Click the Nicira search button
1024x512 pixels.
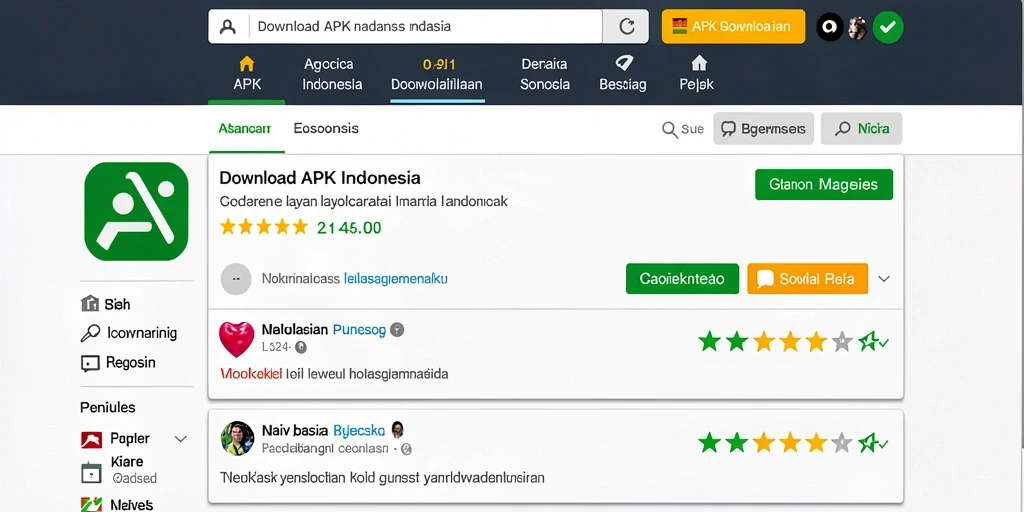pyautogui.click(x=861, y=129)
